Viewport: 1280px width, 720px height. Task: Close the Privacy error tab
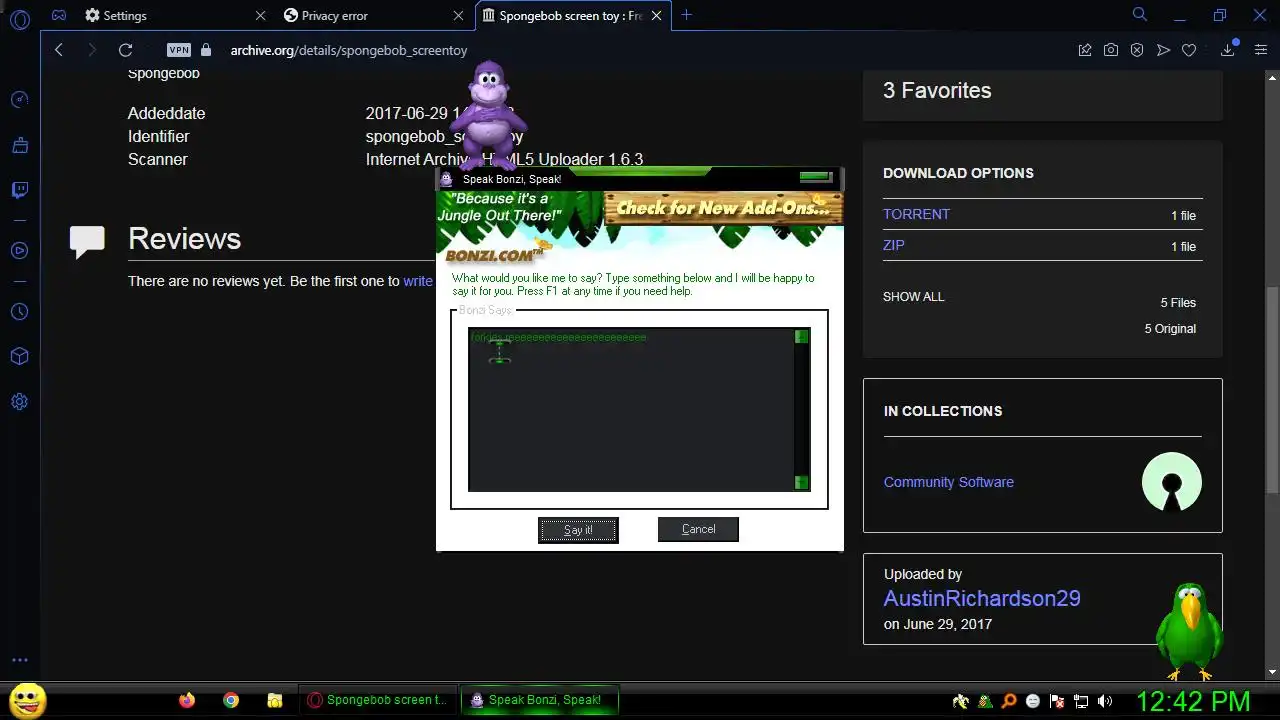pos(459,15)
